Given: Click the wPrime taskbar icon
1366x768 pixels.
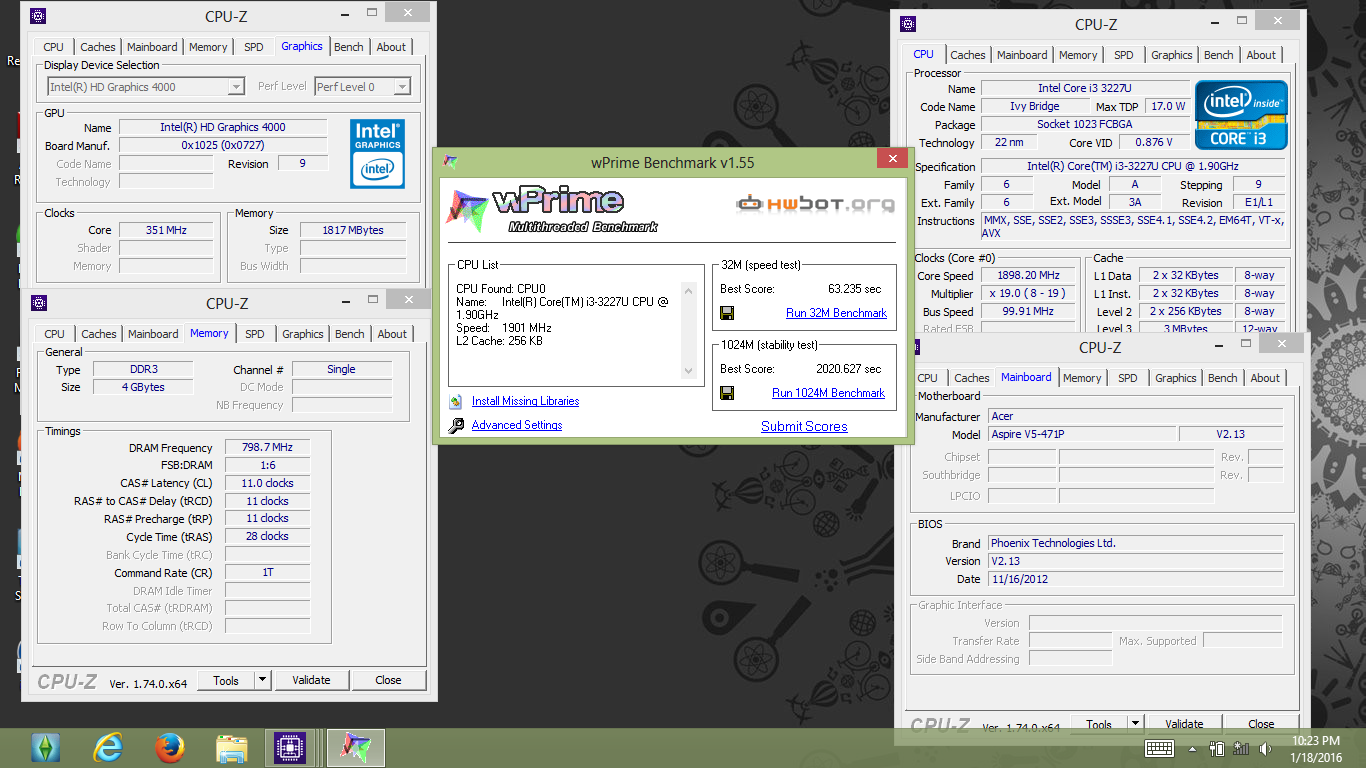Looking at the screenshot, I should pyautogui.click(x=355, y=748).
